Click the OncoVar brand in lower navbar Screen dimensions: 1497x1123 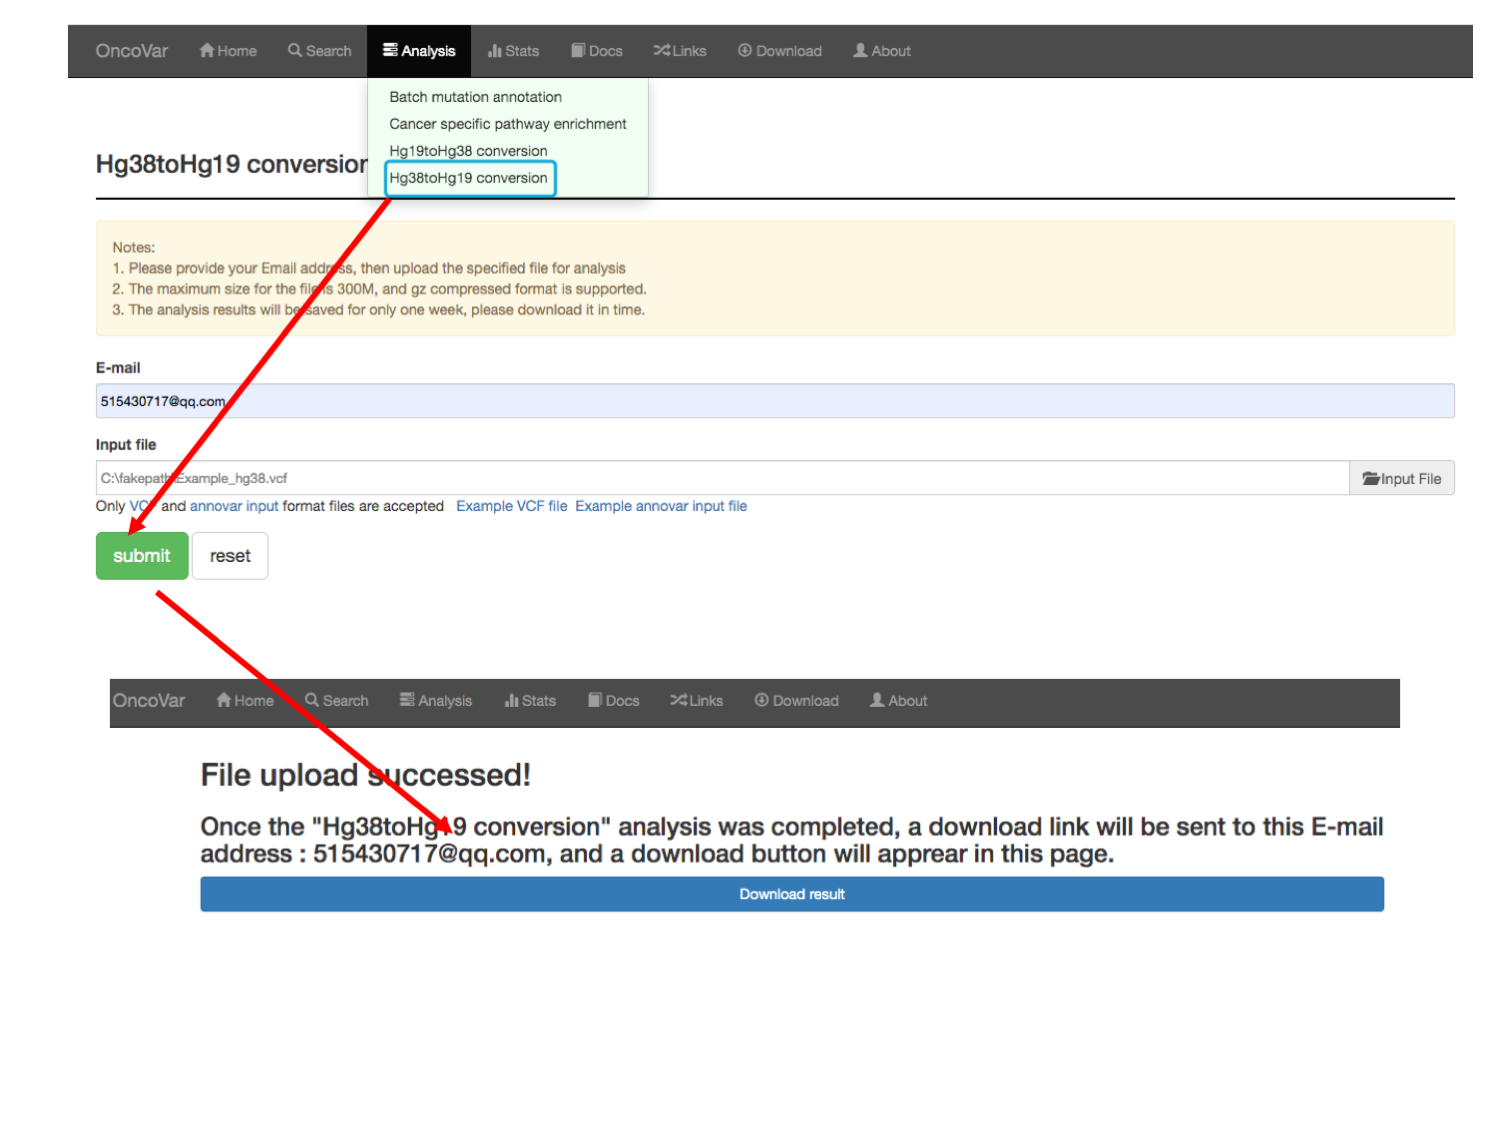(x=149, y=701)
